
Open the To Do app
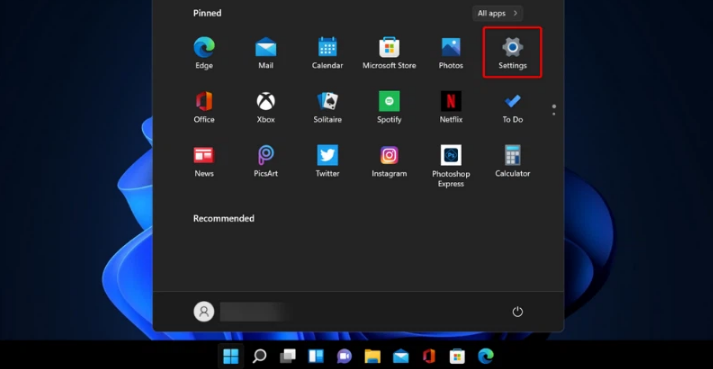coord(512,107)
